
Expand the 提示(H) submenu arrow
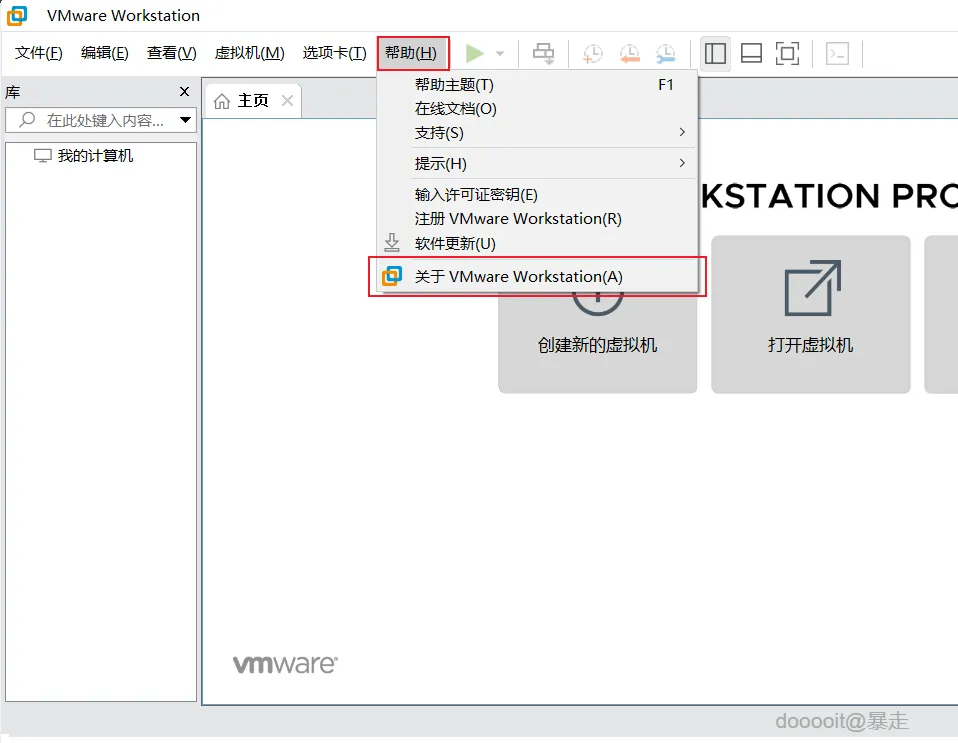pyautogui.click(x=682, y=163)
